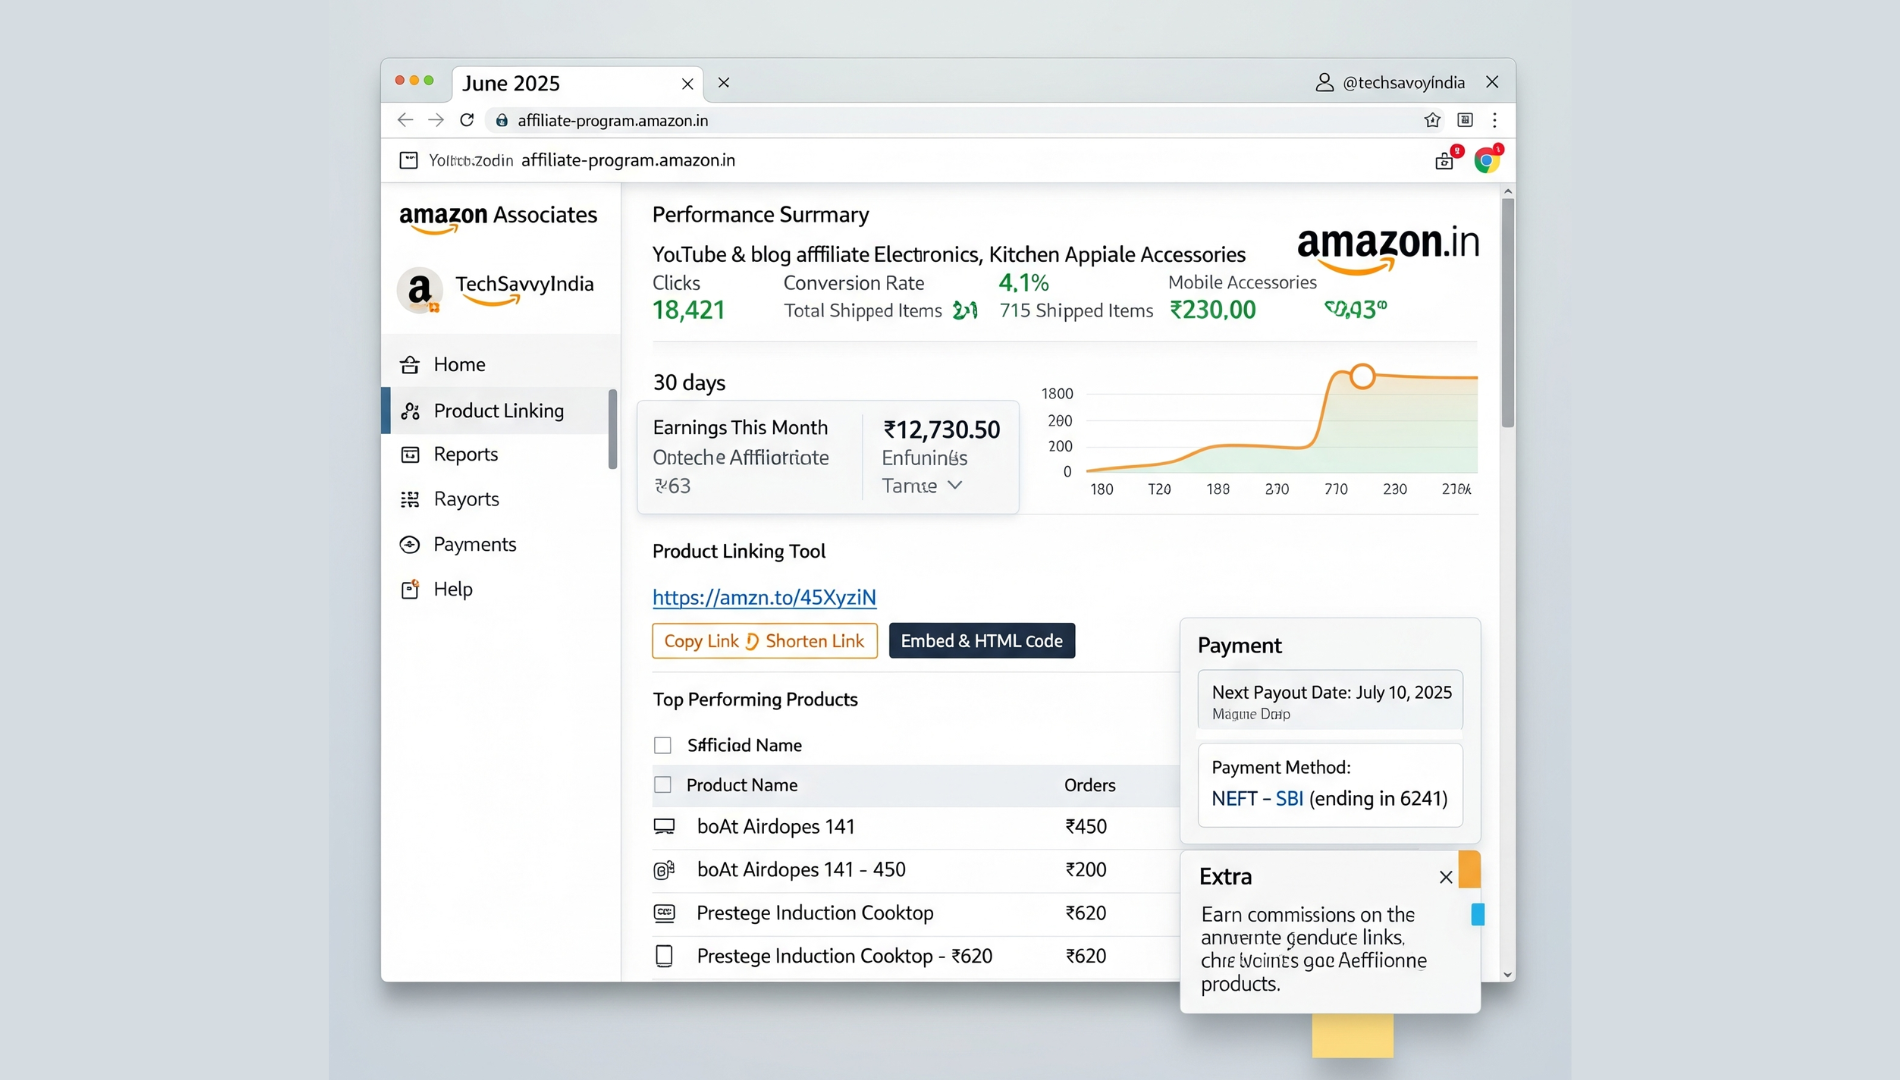Click the Clicks value 18,421
Screen dimensions: 1900x1080
tap(688, 311)
